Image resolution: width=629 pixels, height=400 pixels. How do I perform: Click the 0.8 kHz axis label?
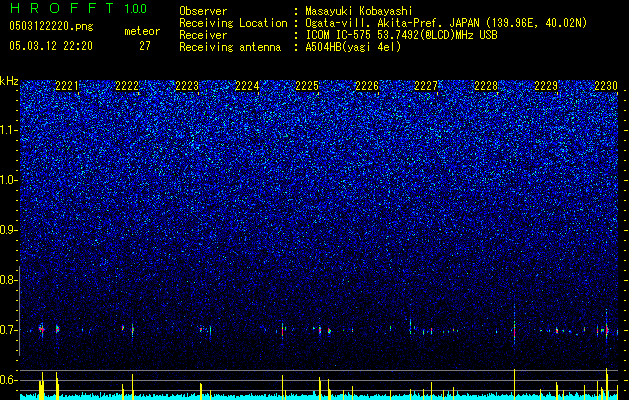[8, 280]
